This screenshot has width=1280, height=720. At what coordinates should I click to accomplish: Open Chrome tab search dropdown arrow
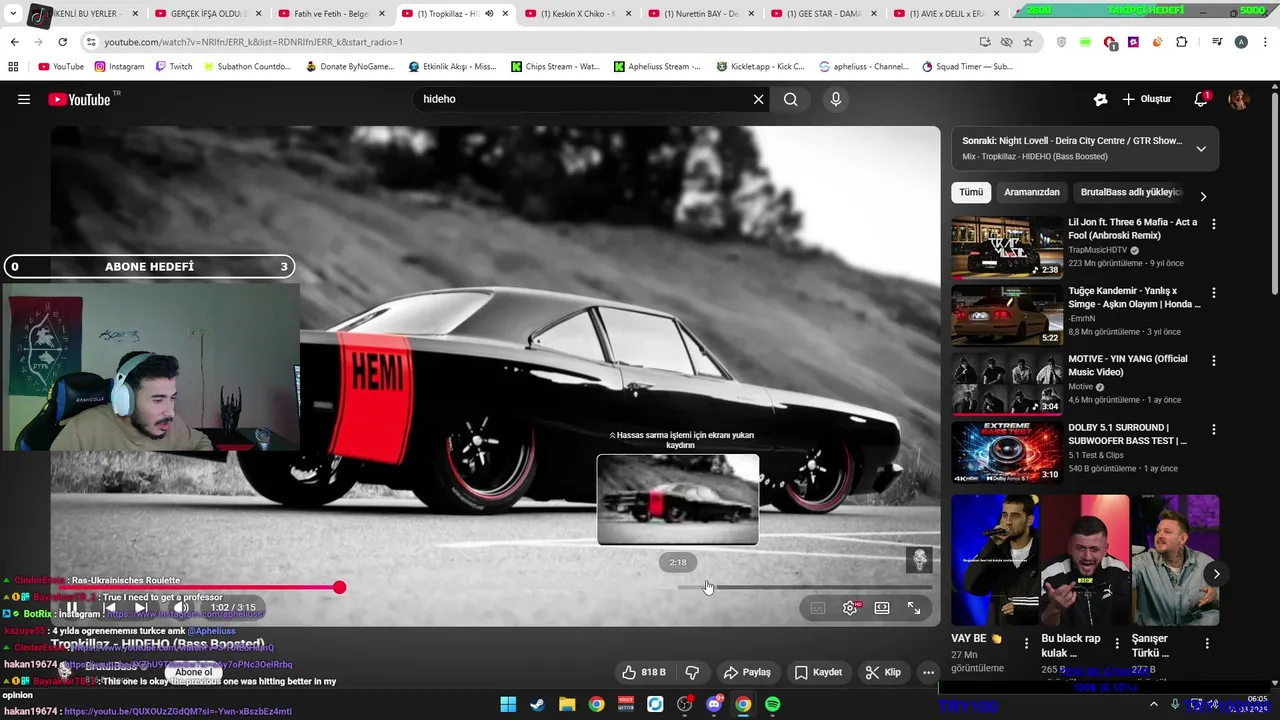coord(13,14)
